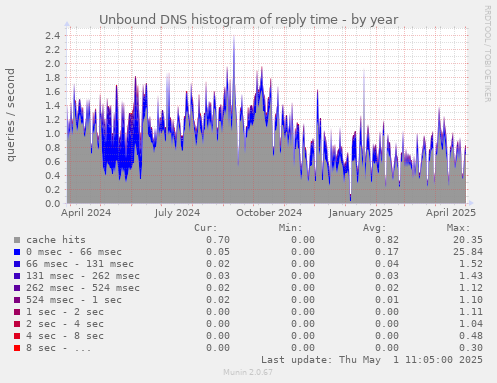The height and width of the screenshot is (383, 497).
Task: Click the 131 msec - 262 msec swatch
Action: 17,276
